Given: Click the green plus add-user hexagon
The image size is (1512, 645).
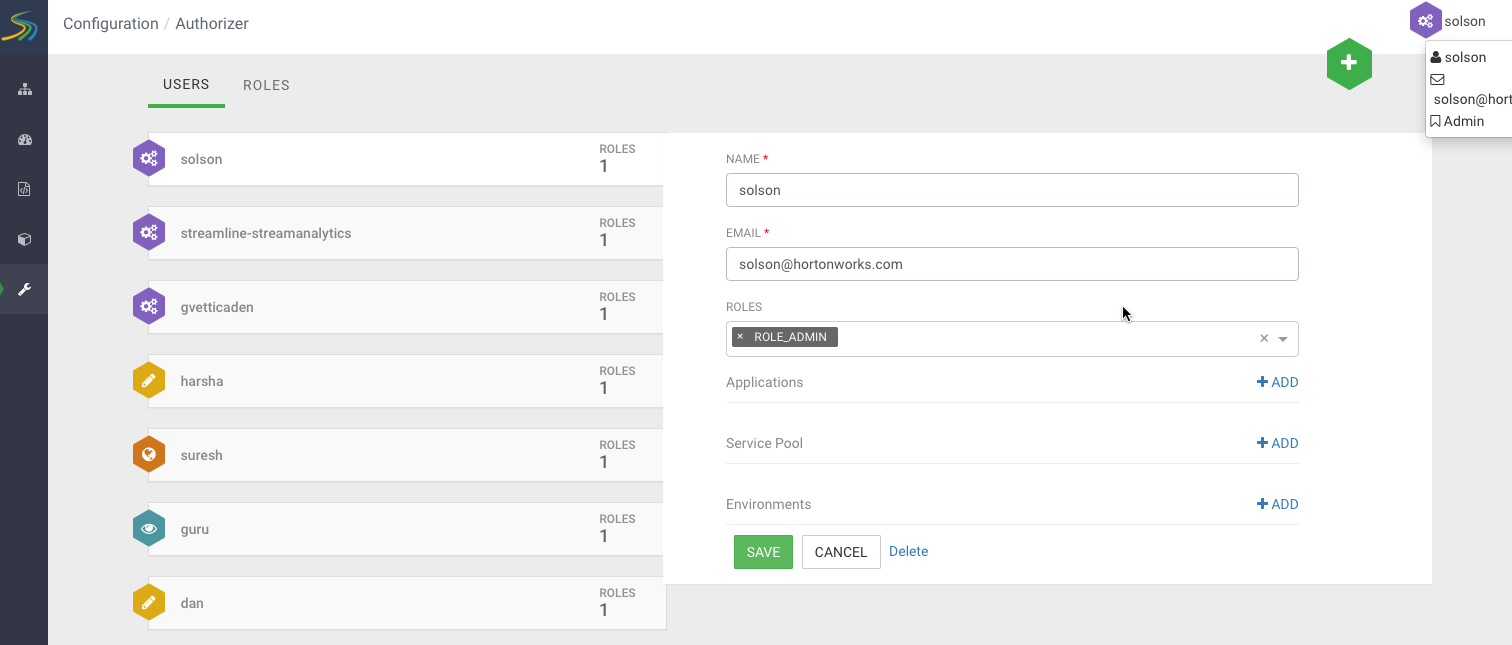Looking at the screenshot, I should (1349, 64).
